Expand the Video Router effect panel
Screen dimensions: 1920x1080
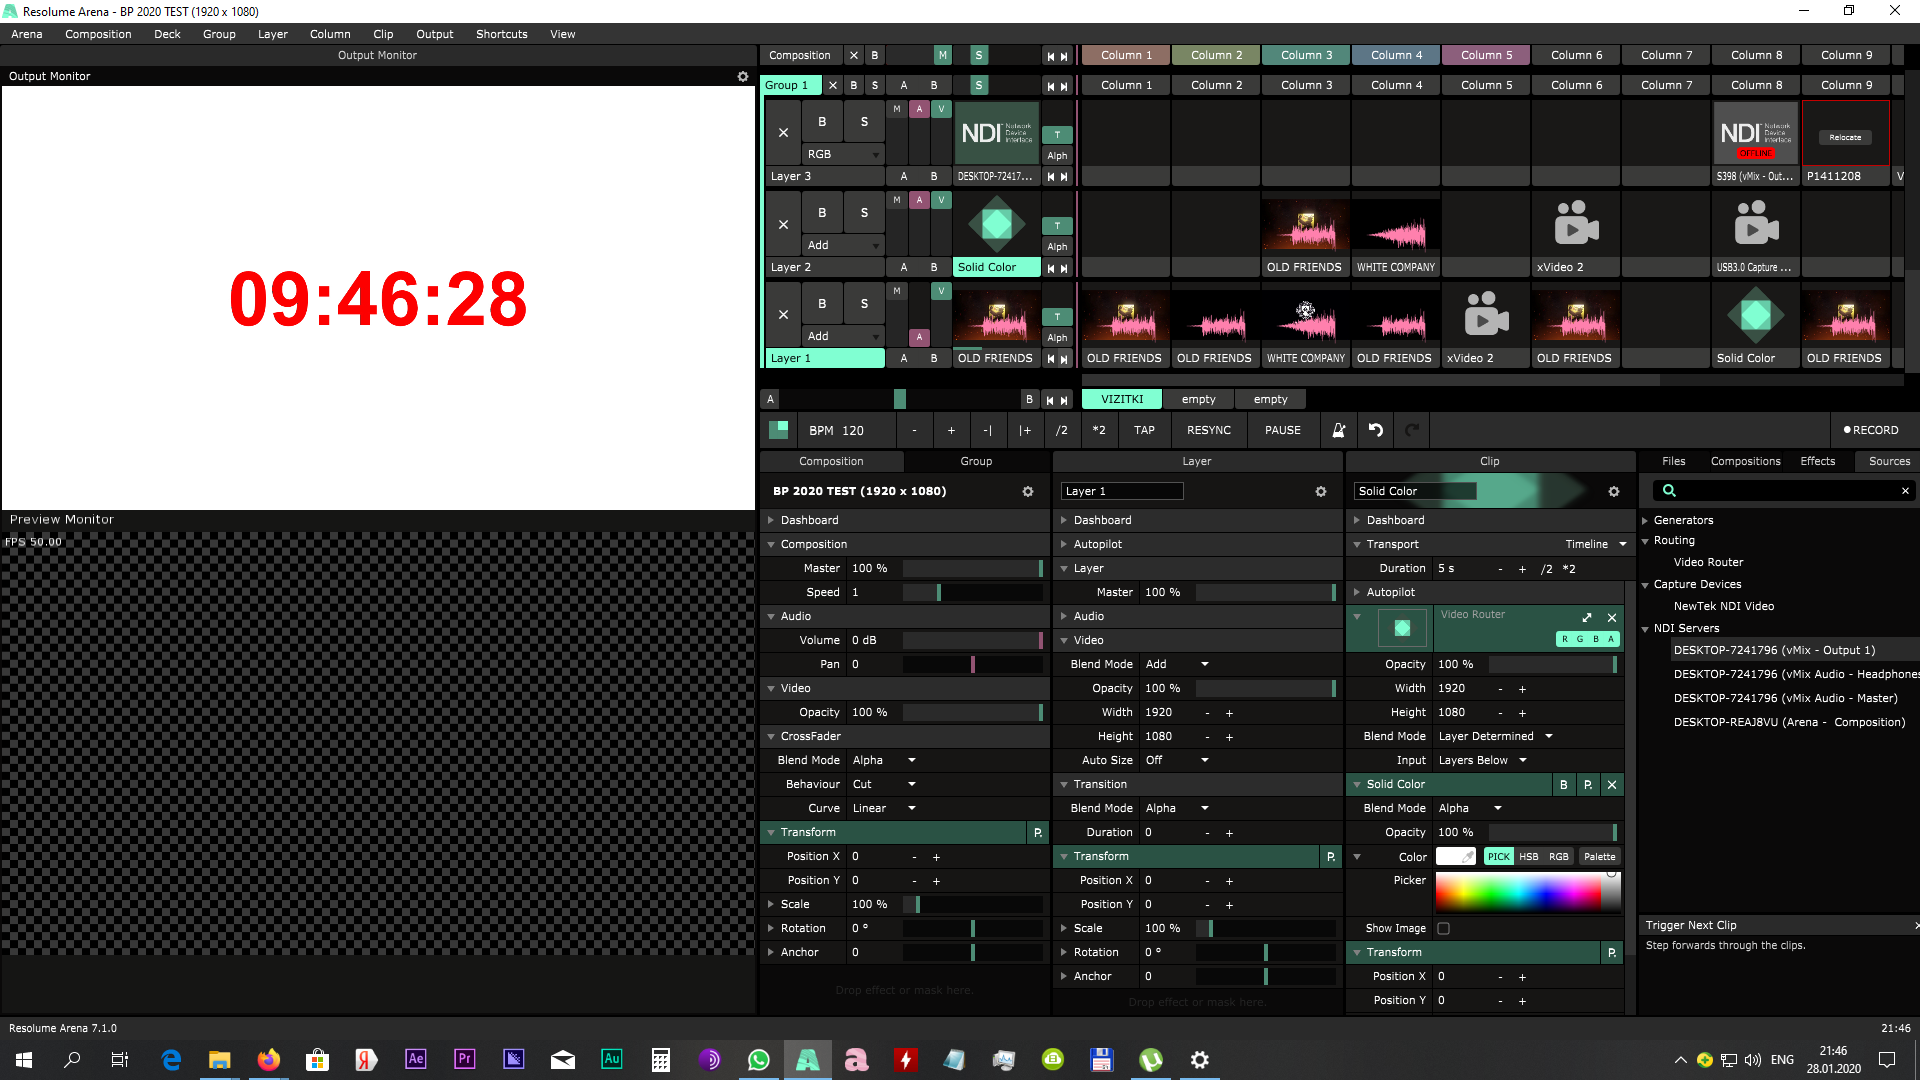tap(1587, 617)
